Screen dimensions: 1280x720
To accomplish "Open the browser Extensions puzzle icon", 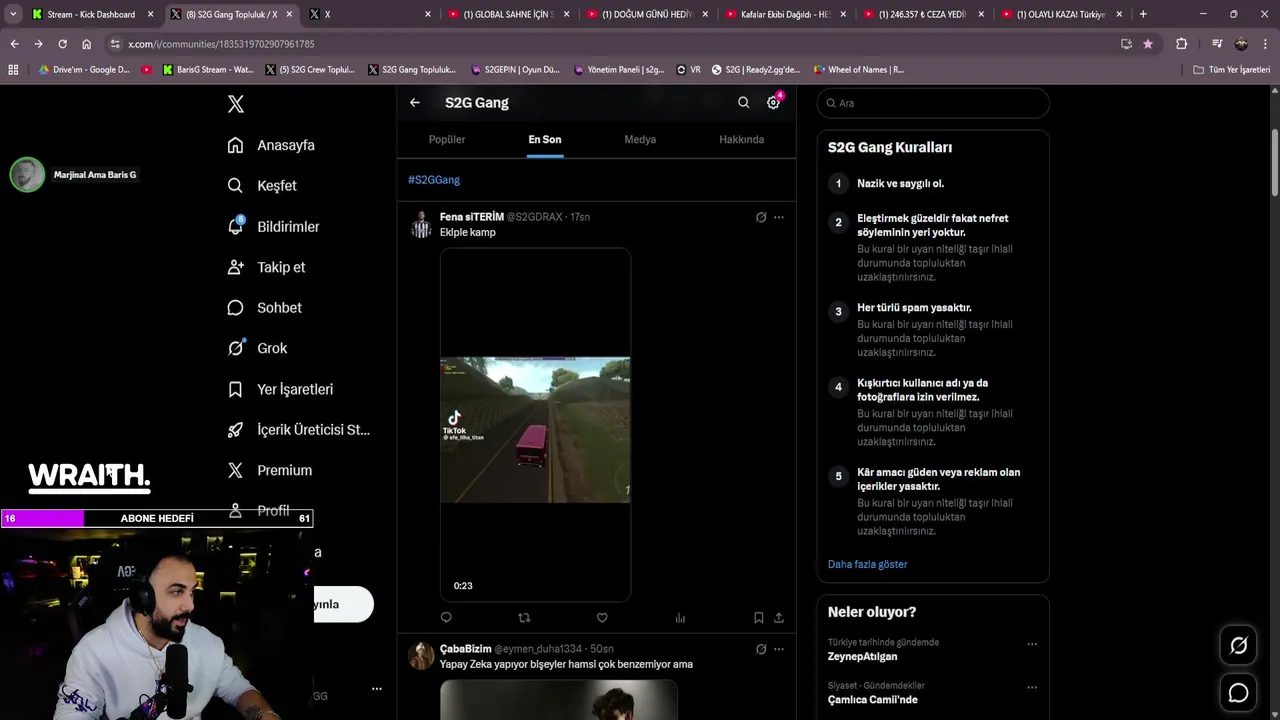I will pos(1181,44).
